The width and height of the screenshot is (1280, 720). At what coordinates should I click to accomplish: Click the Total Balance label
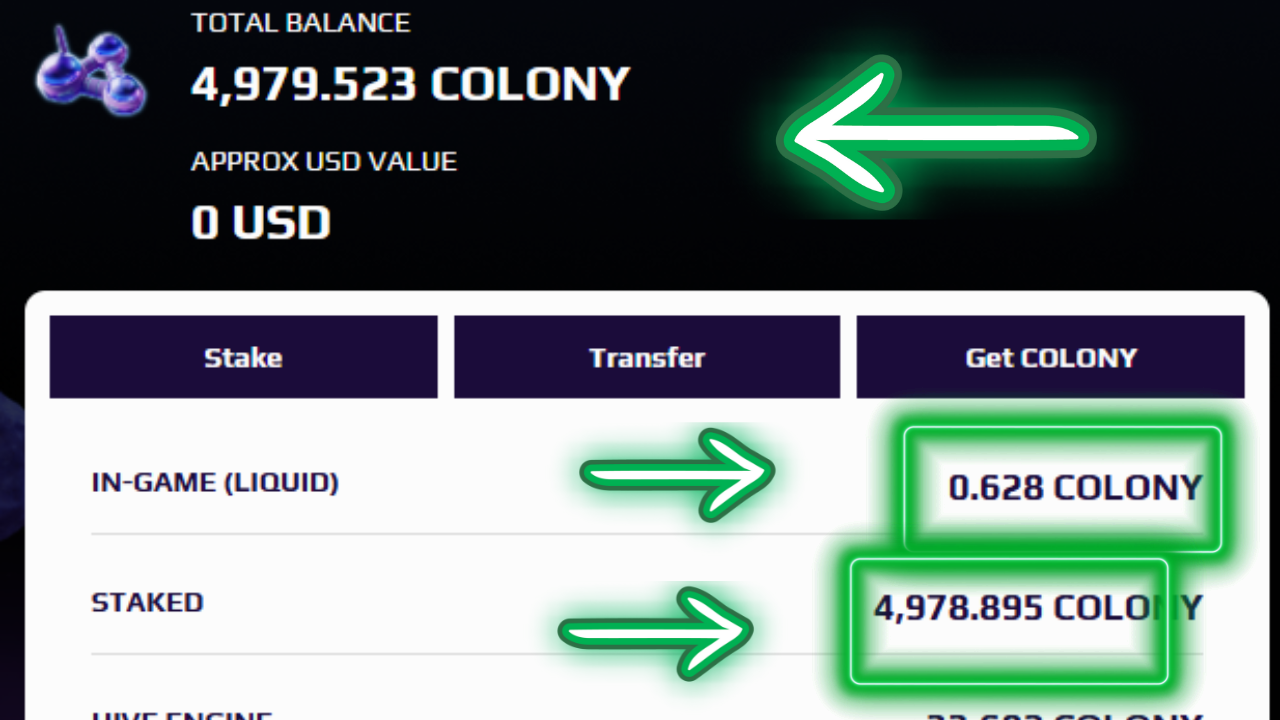pos(300,23)
